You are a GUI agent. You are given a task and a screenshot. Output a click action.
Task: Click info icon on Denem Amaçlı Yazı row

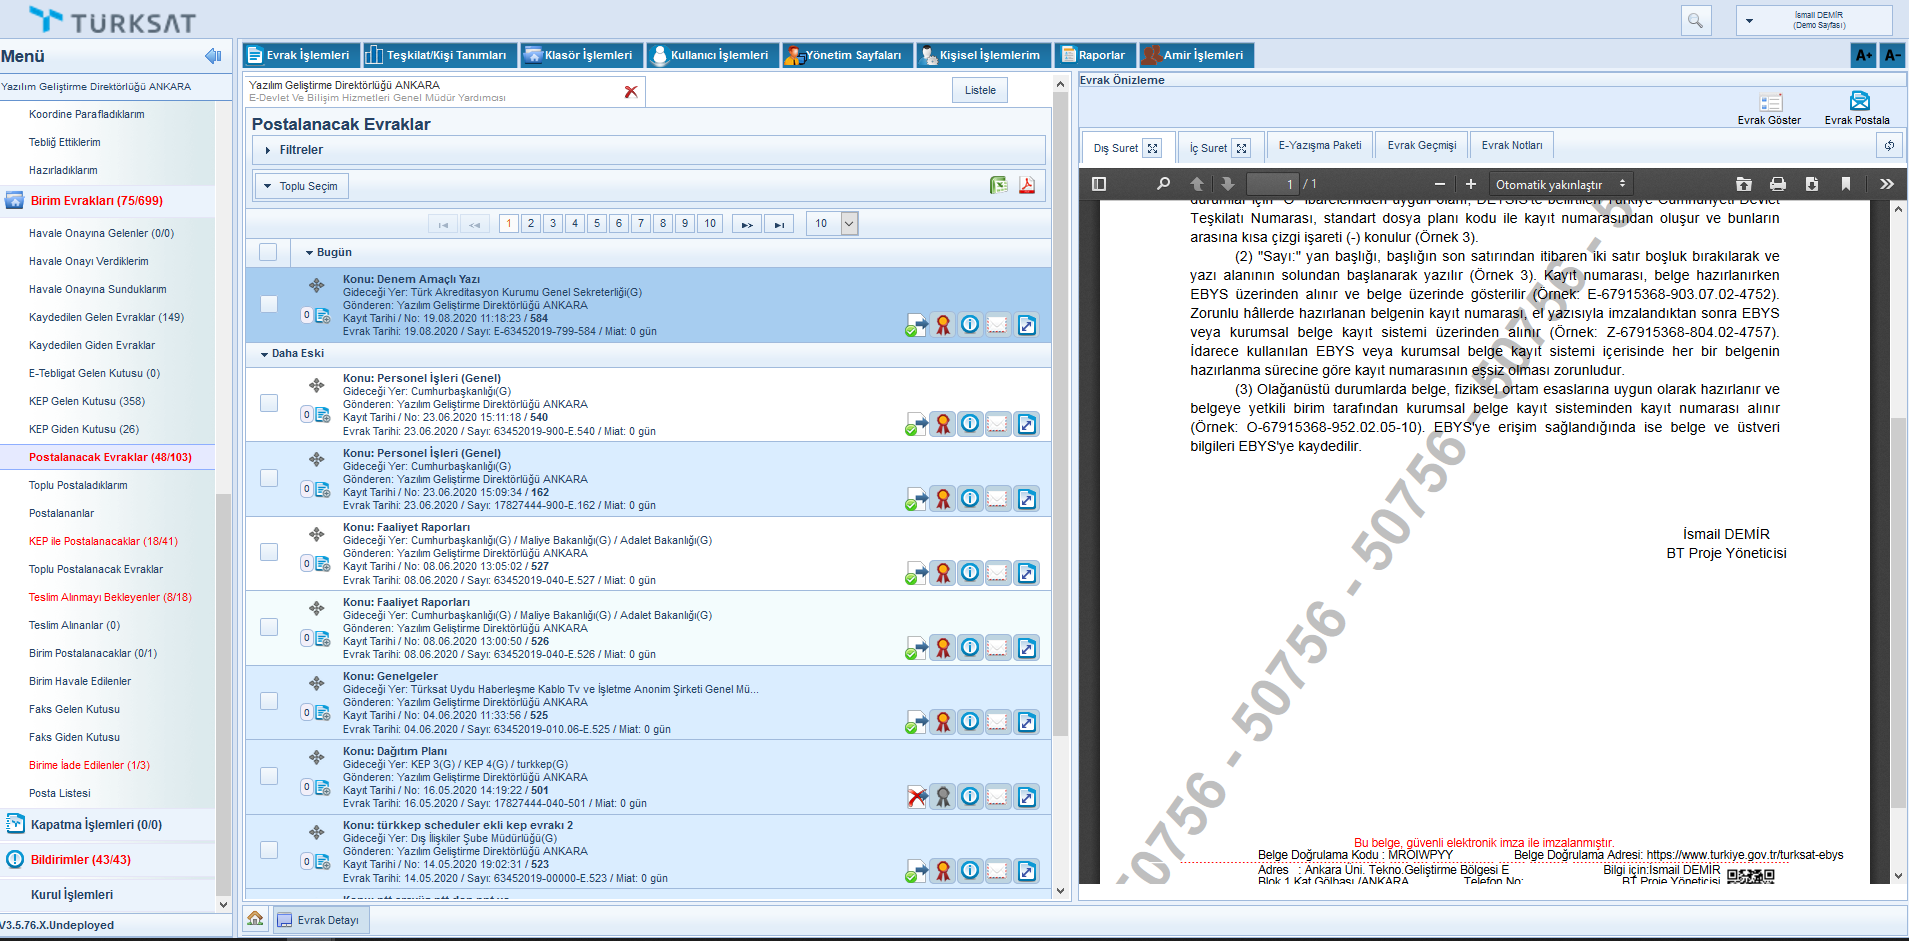(x=970, y=325)
